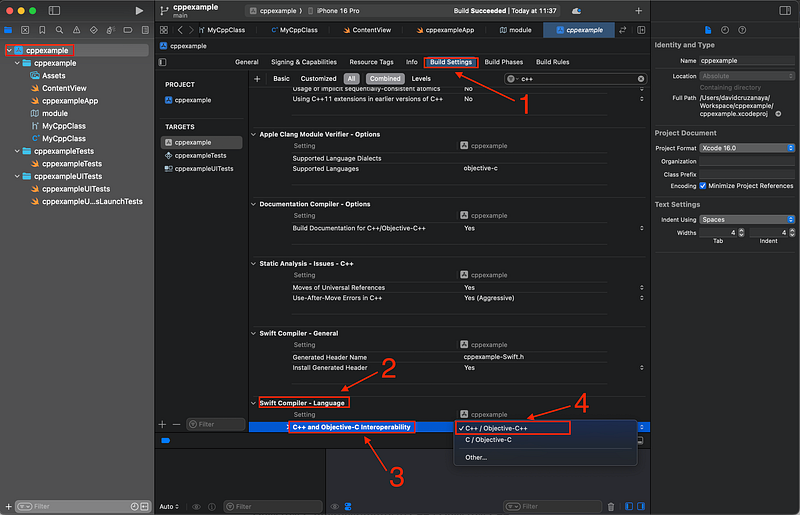Open the project navigator folder icon

pos(8,30)
